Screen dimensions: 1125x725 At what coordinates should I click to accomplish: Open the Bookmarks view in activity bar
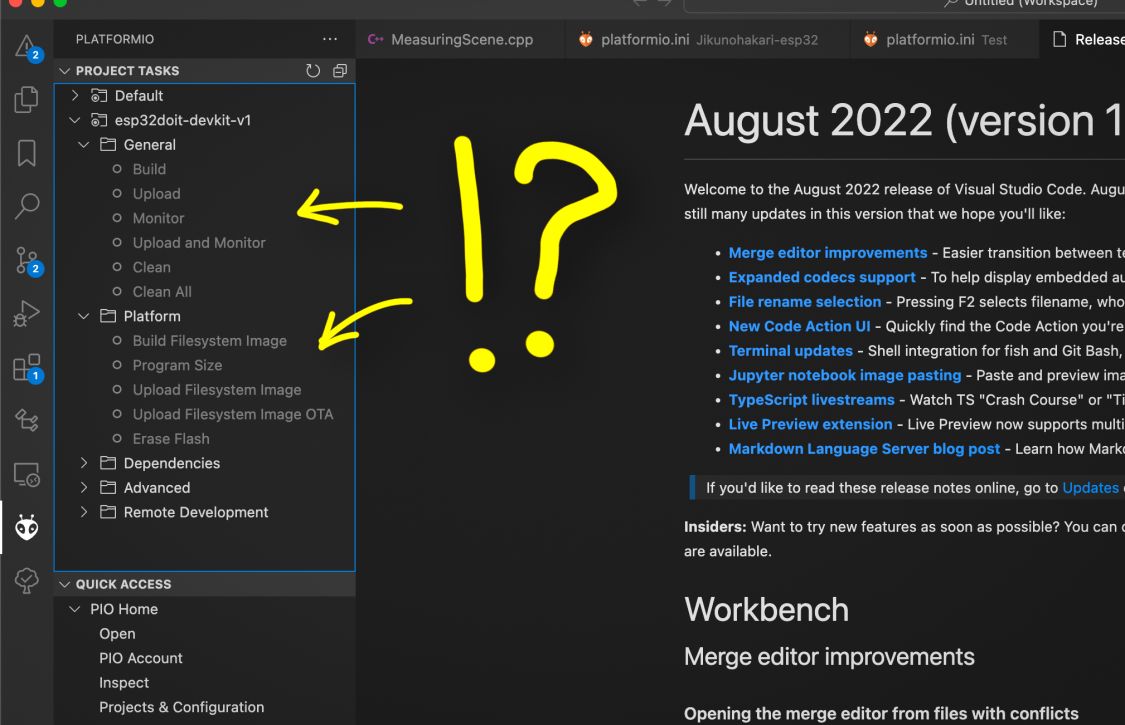point(27,153)
